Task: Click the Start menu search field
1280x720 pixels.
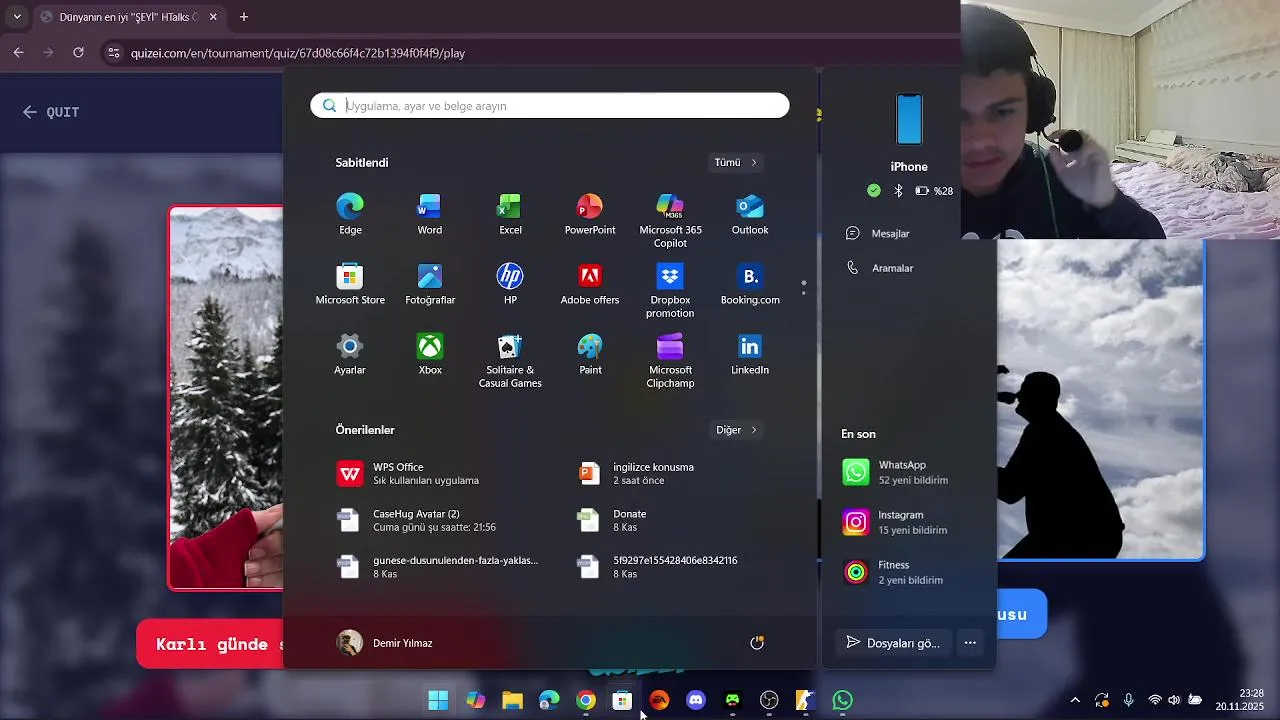Action: click(550, 105)
